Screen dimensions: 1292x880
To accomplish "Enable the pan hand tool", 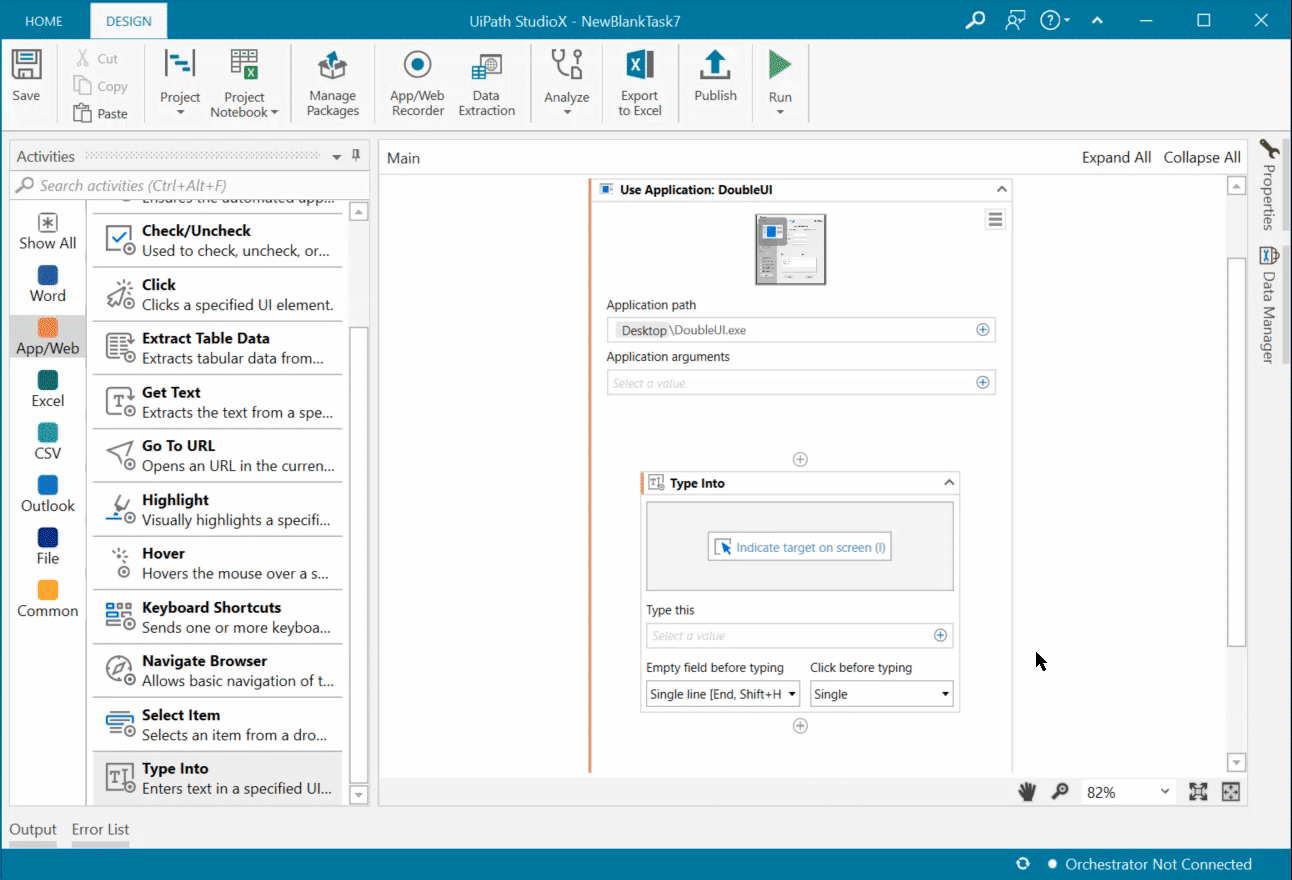I will [1027, 792].
